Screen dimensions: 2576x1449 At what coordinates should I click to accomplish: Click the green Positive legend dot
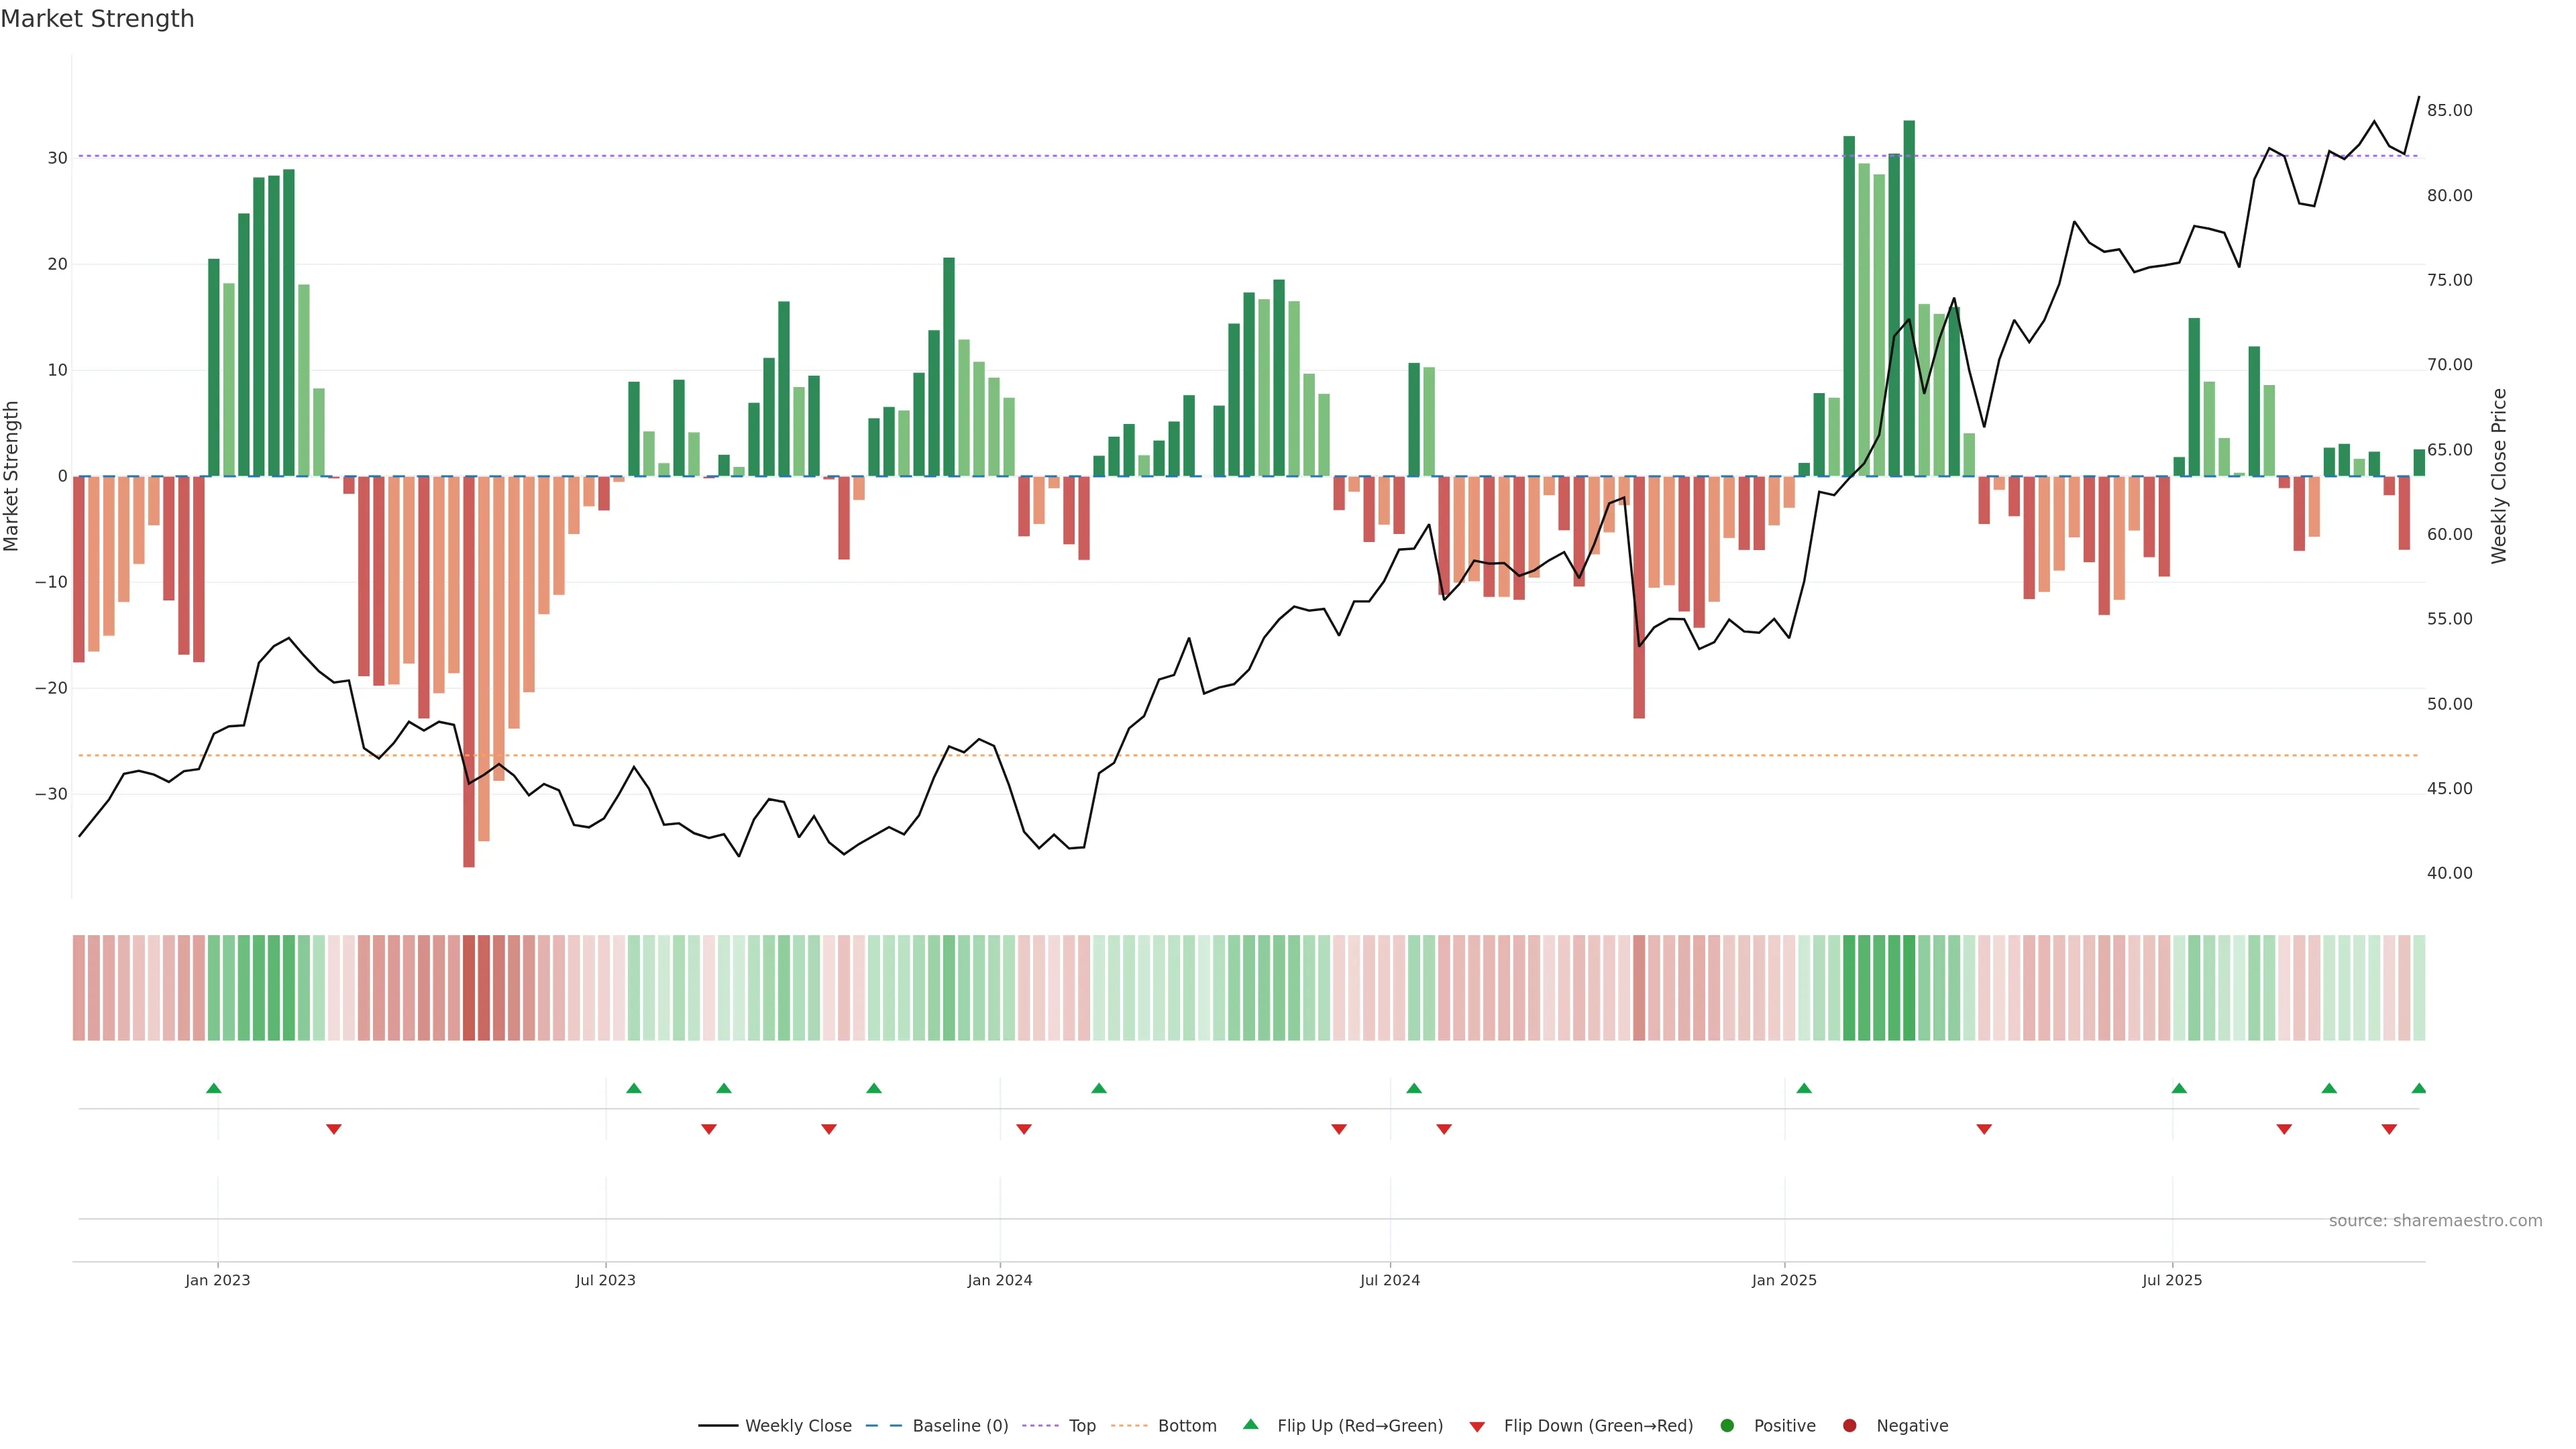point(1727,1425)
